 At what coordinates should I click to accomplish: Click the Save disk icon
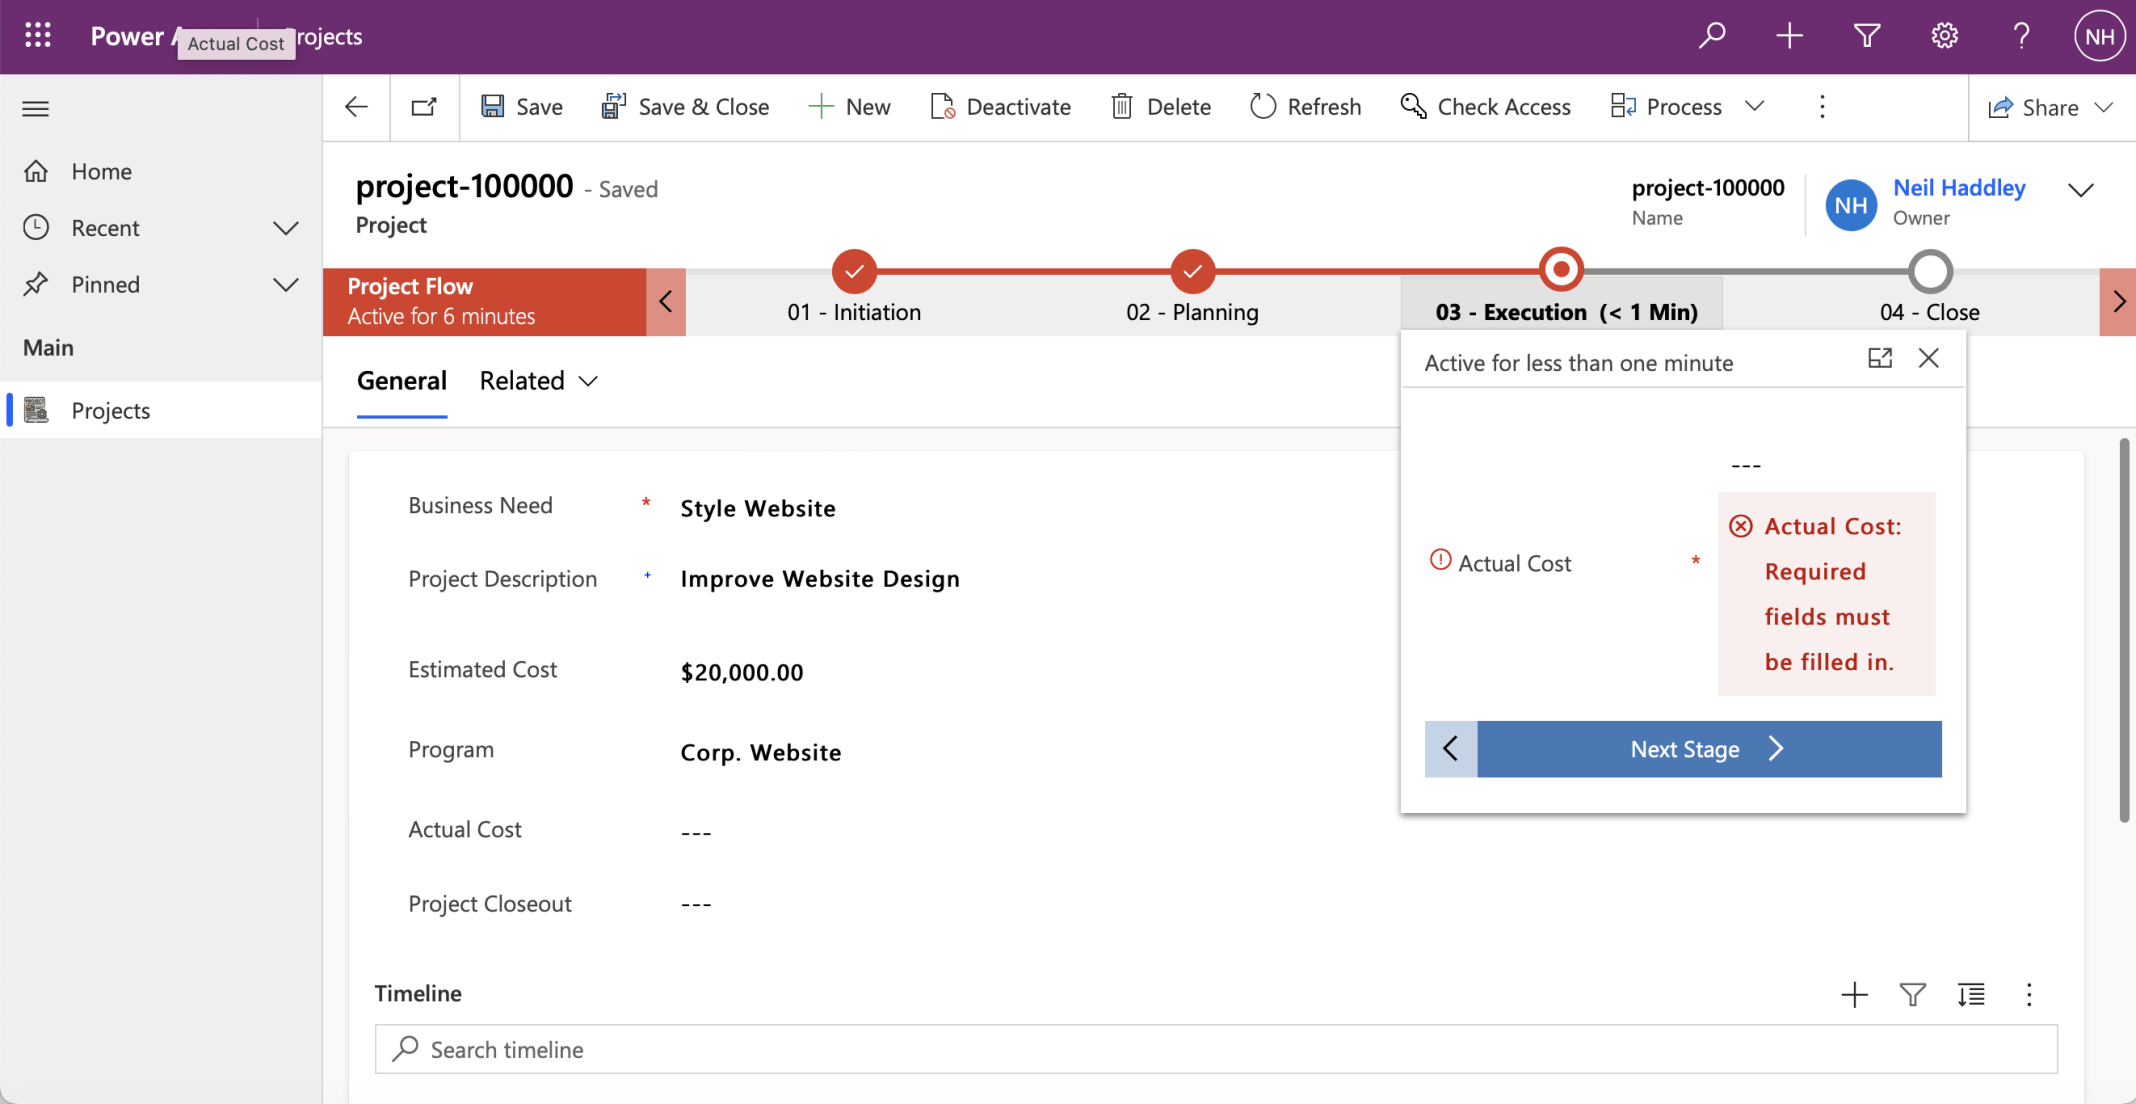coord(492,107)
